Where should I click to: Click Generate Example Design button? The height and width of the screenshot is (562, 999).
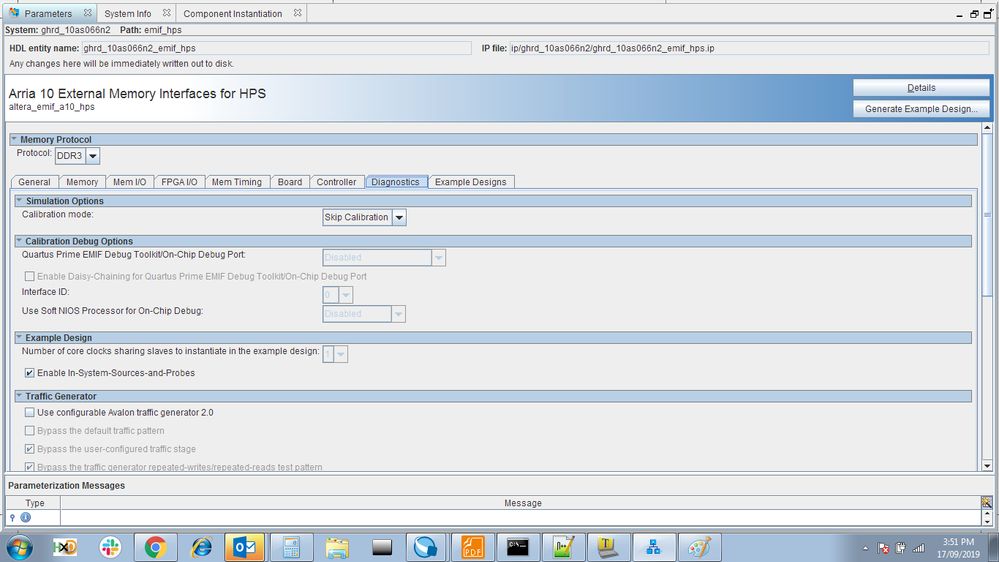click(x=921, y=109)
